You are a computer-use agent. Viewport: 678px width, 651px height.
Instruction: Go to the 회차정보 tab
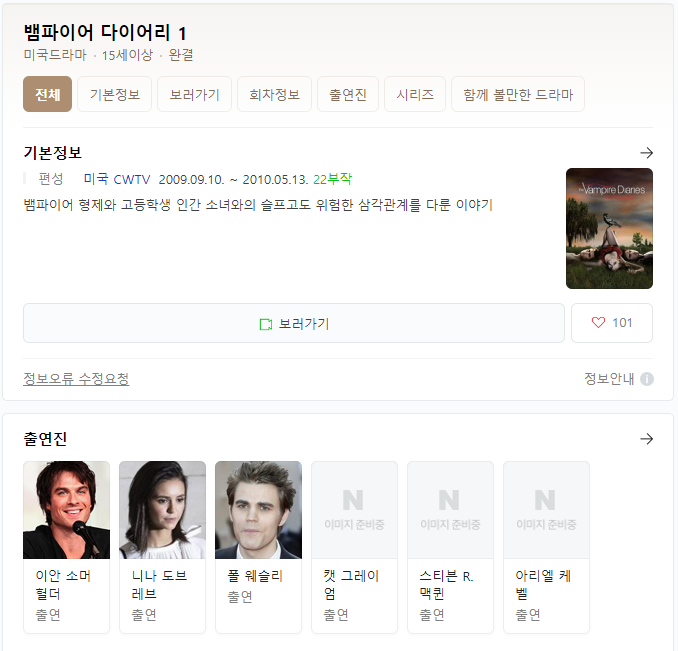[x=274, y=95]
